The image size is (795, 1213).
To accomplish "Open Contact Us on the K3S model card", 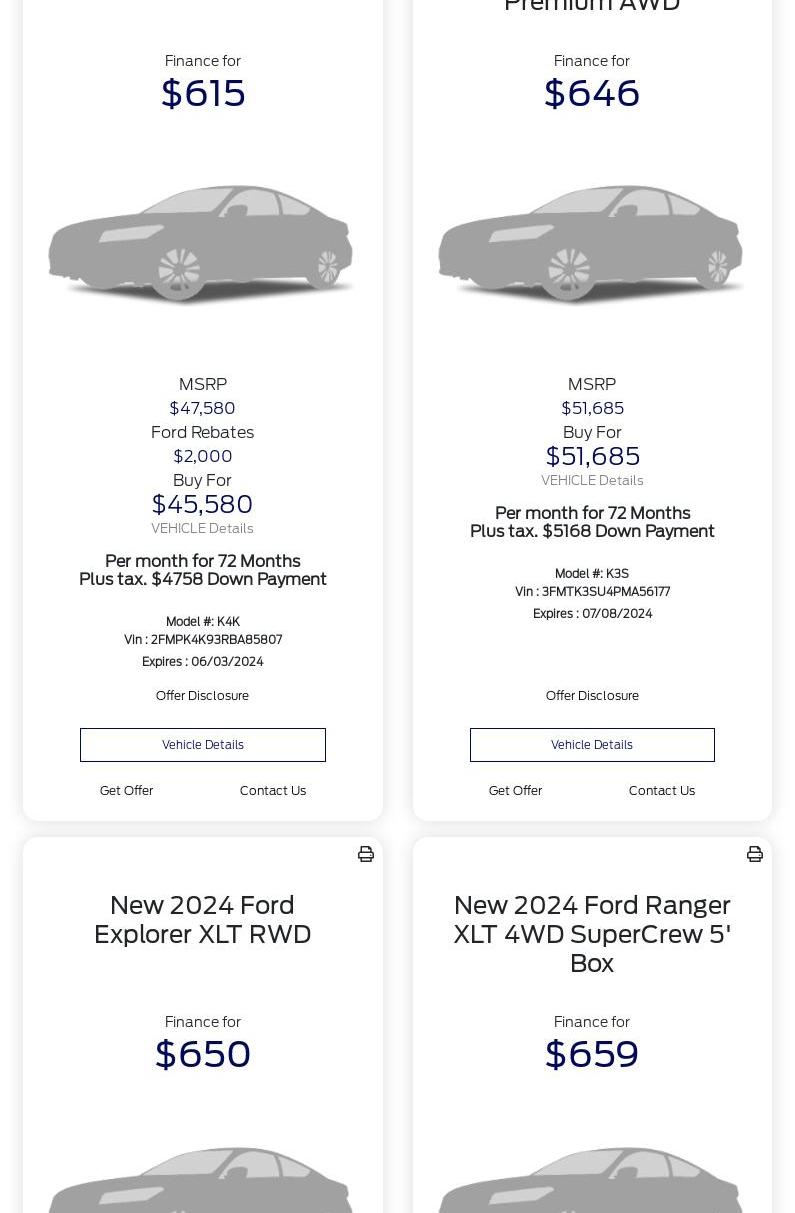I will click(662, 791).
